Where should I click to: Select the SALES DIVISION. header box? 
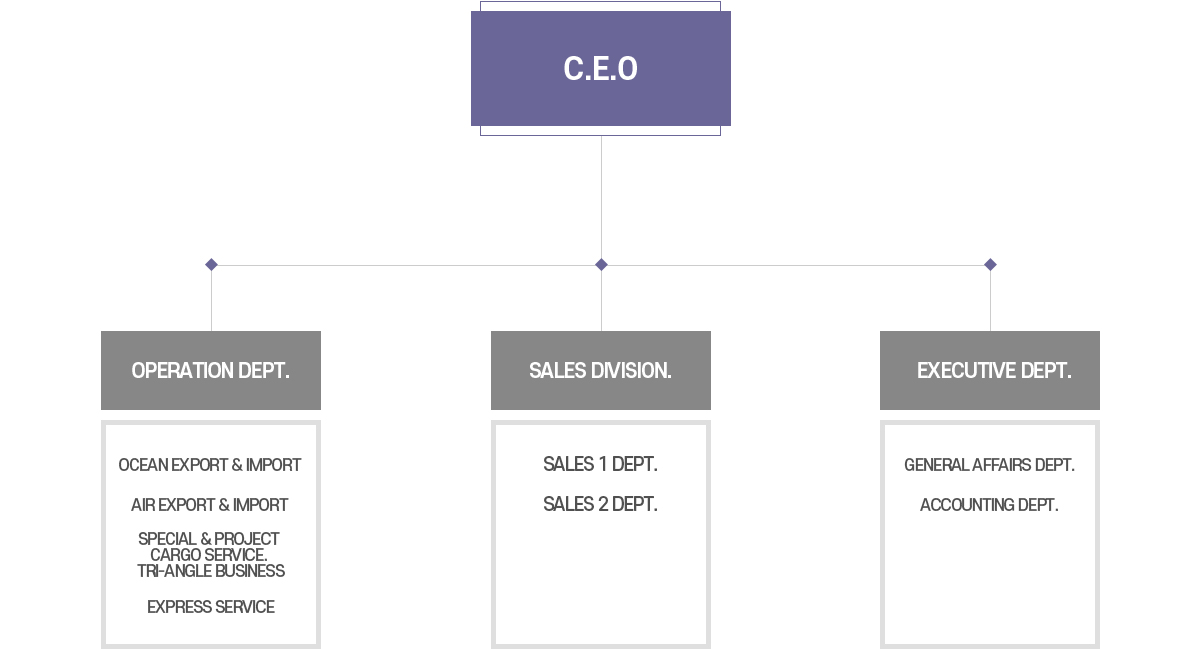click(600, 370)
